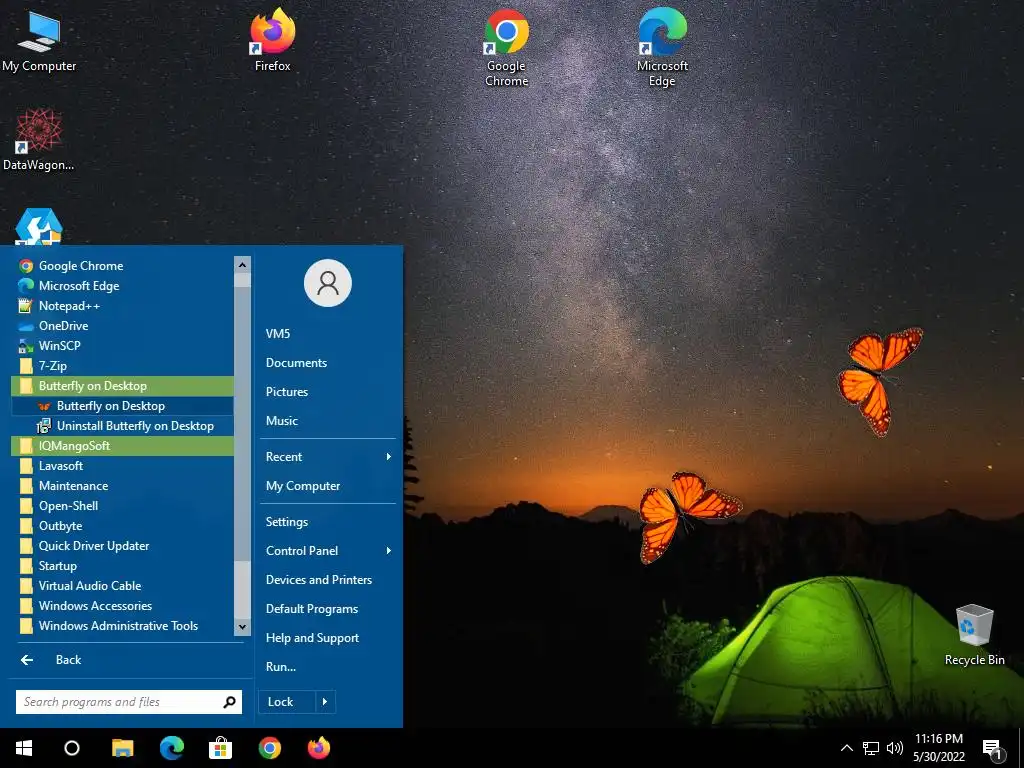
Task: Expand the Recent submenu arrow
Action: 389,456
